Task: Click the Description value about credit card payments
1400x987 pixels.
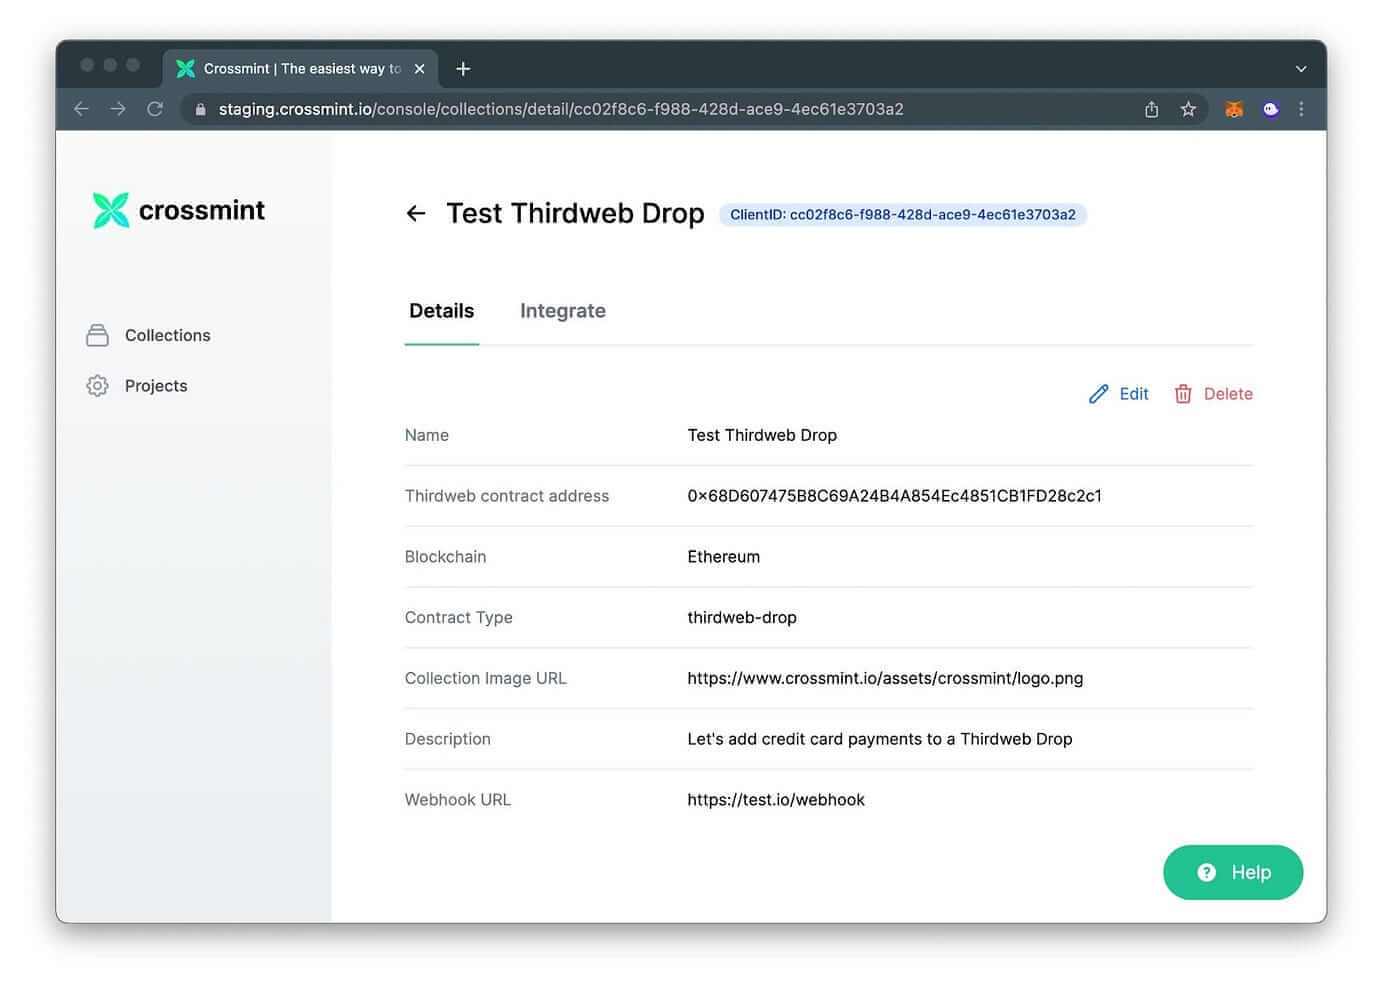Action: [x=880, y=739]
